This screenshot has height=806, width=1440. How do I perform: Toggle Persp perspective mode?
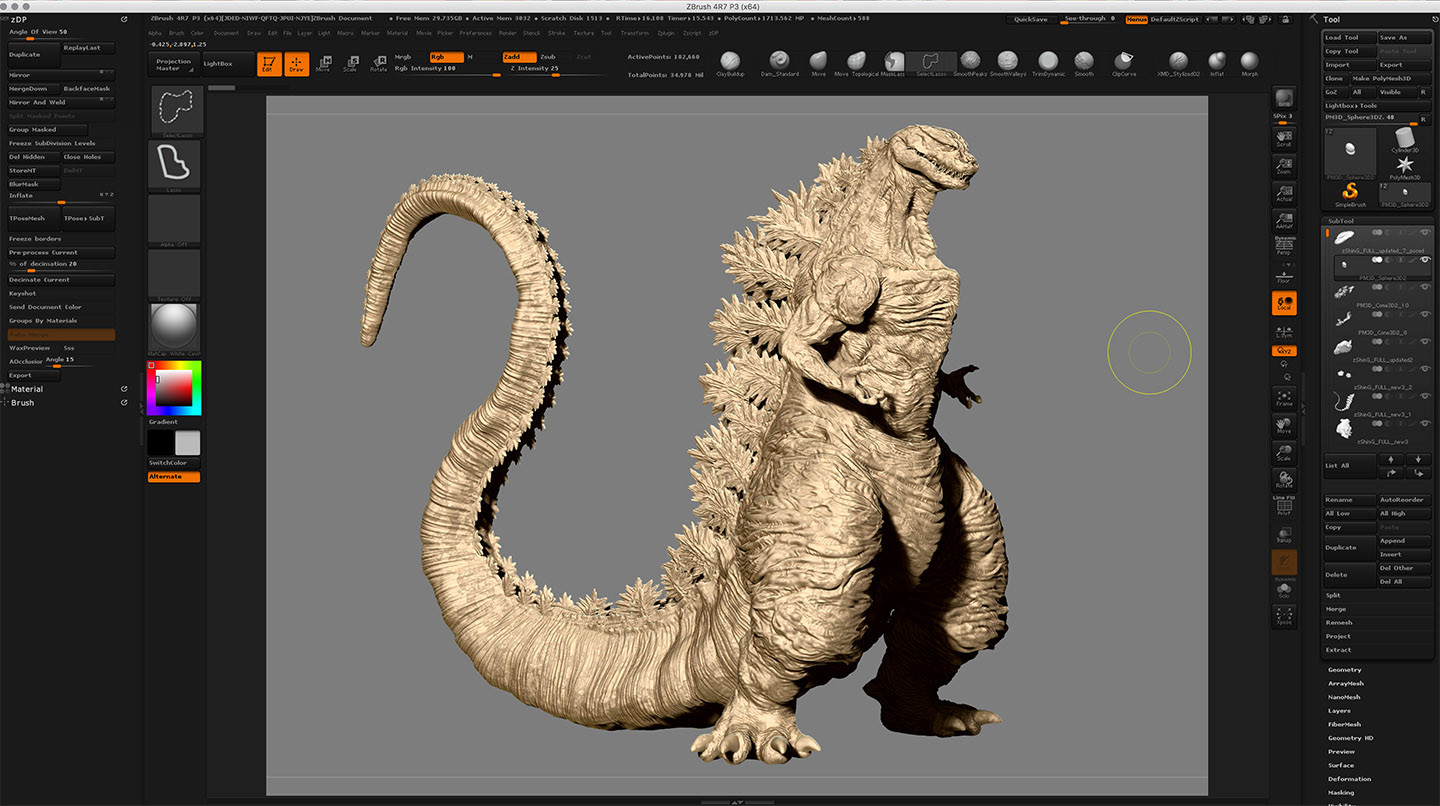[1284, 245]
